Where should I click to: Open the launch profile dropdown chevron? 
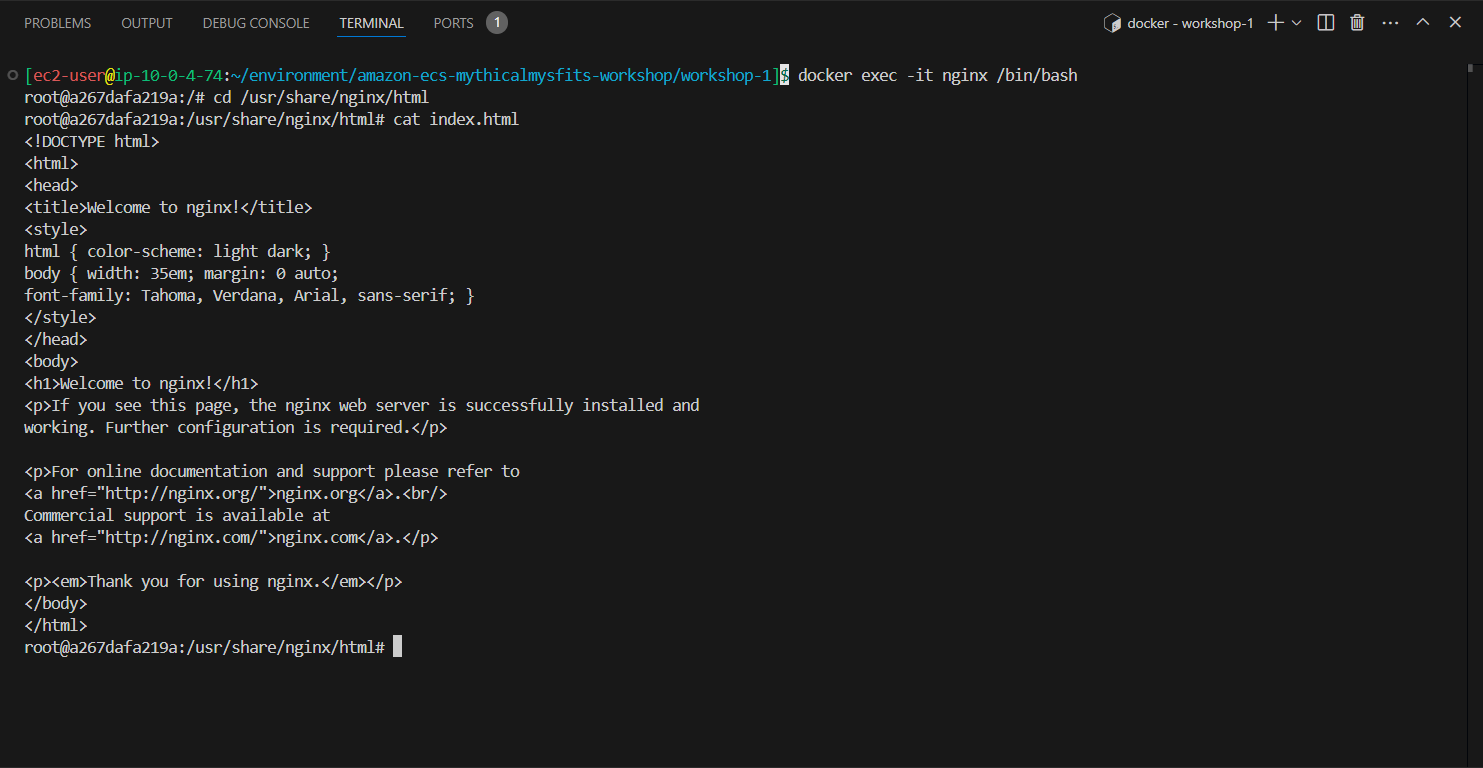click(1297, 22)
